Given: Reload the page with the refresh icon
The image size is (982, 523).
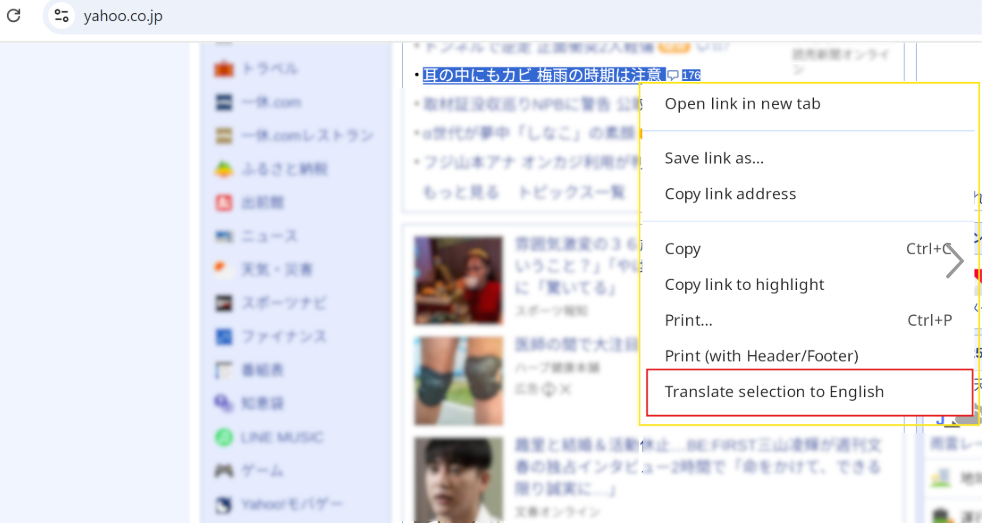Looking at the screenshot, I should pyautogui.click(x=14, y=15).
